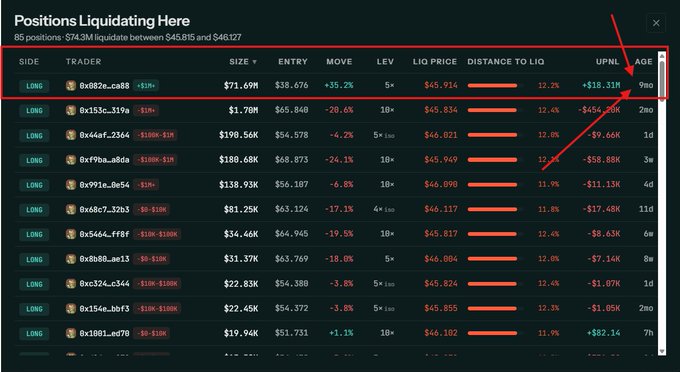Click avatar icon of trader 0x082e…ca88
Viewport: 680px width, 372px height.
pos(71,85)
